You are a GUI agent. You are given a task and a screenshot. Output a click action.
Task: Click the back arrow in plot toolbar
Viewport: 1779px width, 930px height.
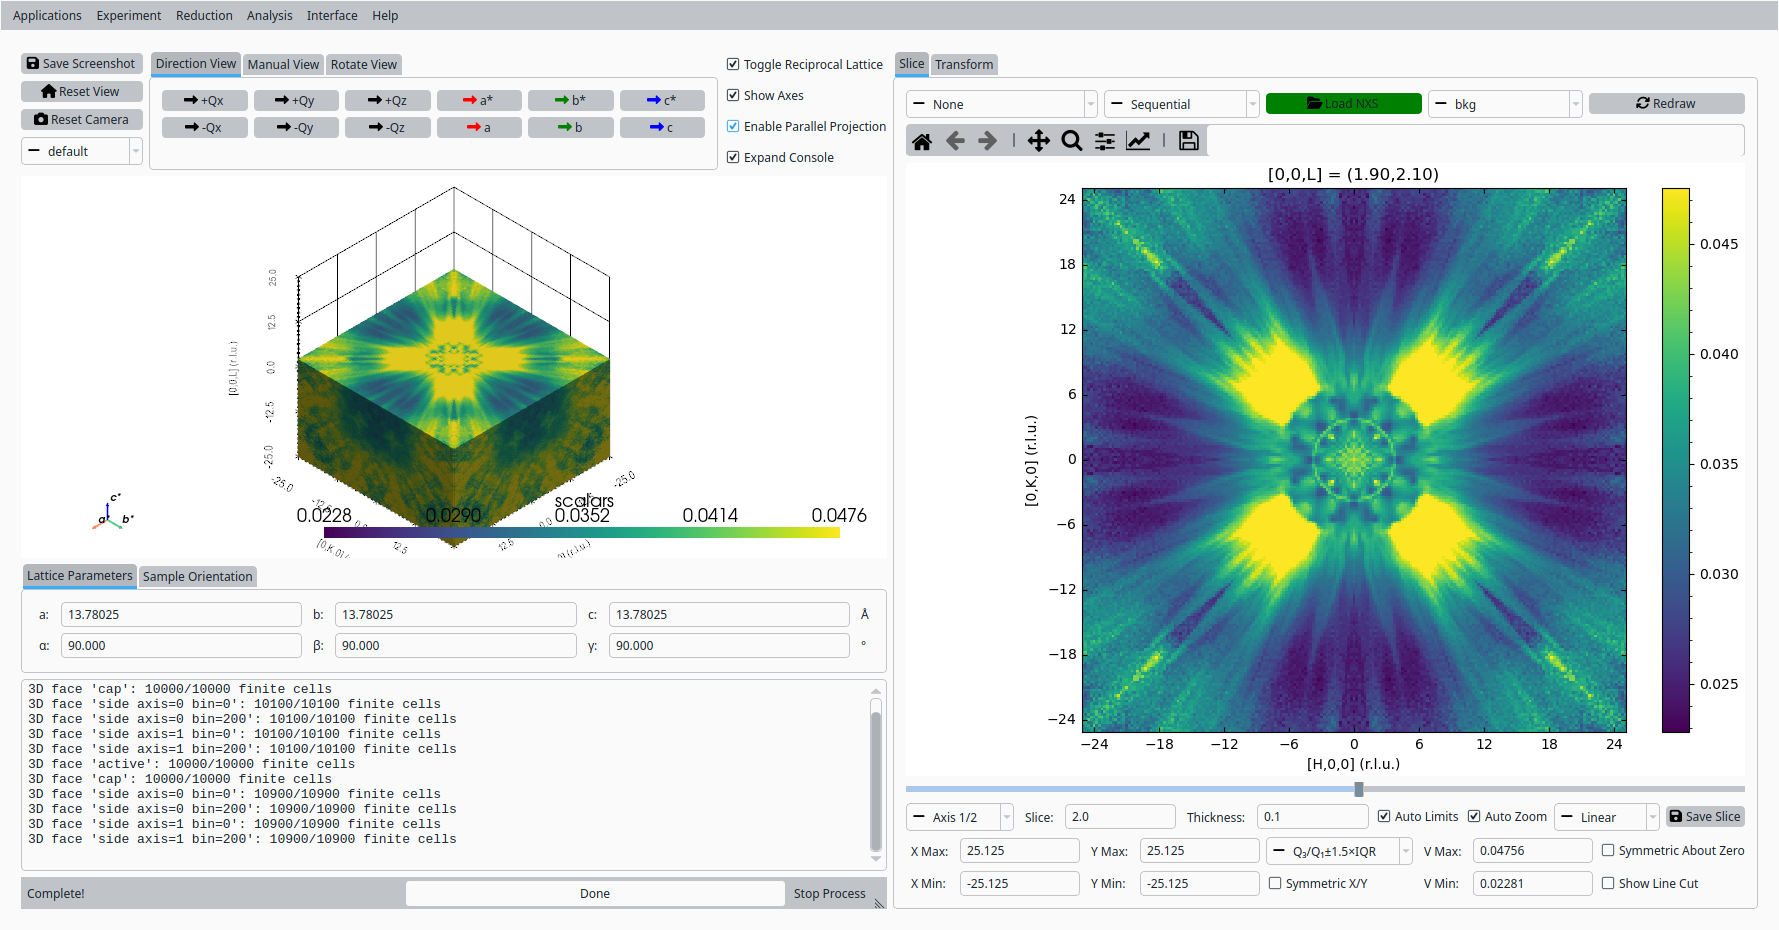tap(955, 141)
